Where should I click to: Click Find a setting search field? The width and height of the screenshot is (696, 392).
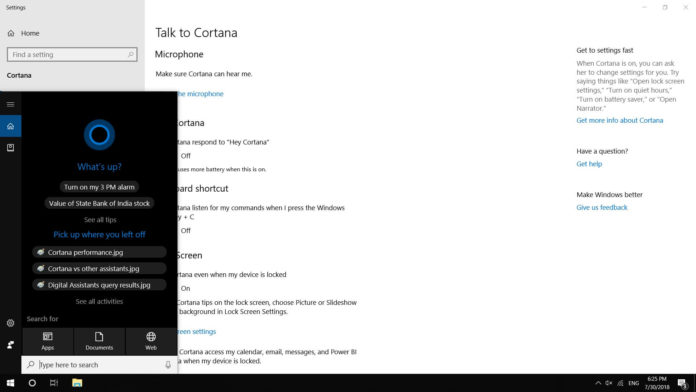(x=72, y=55)
